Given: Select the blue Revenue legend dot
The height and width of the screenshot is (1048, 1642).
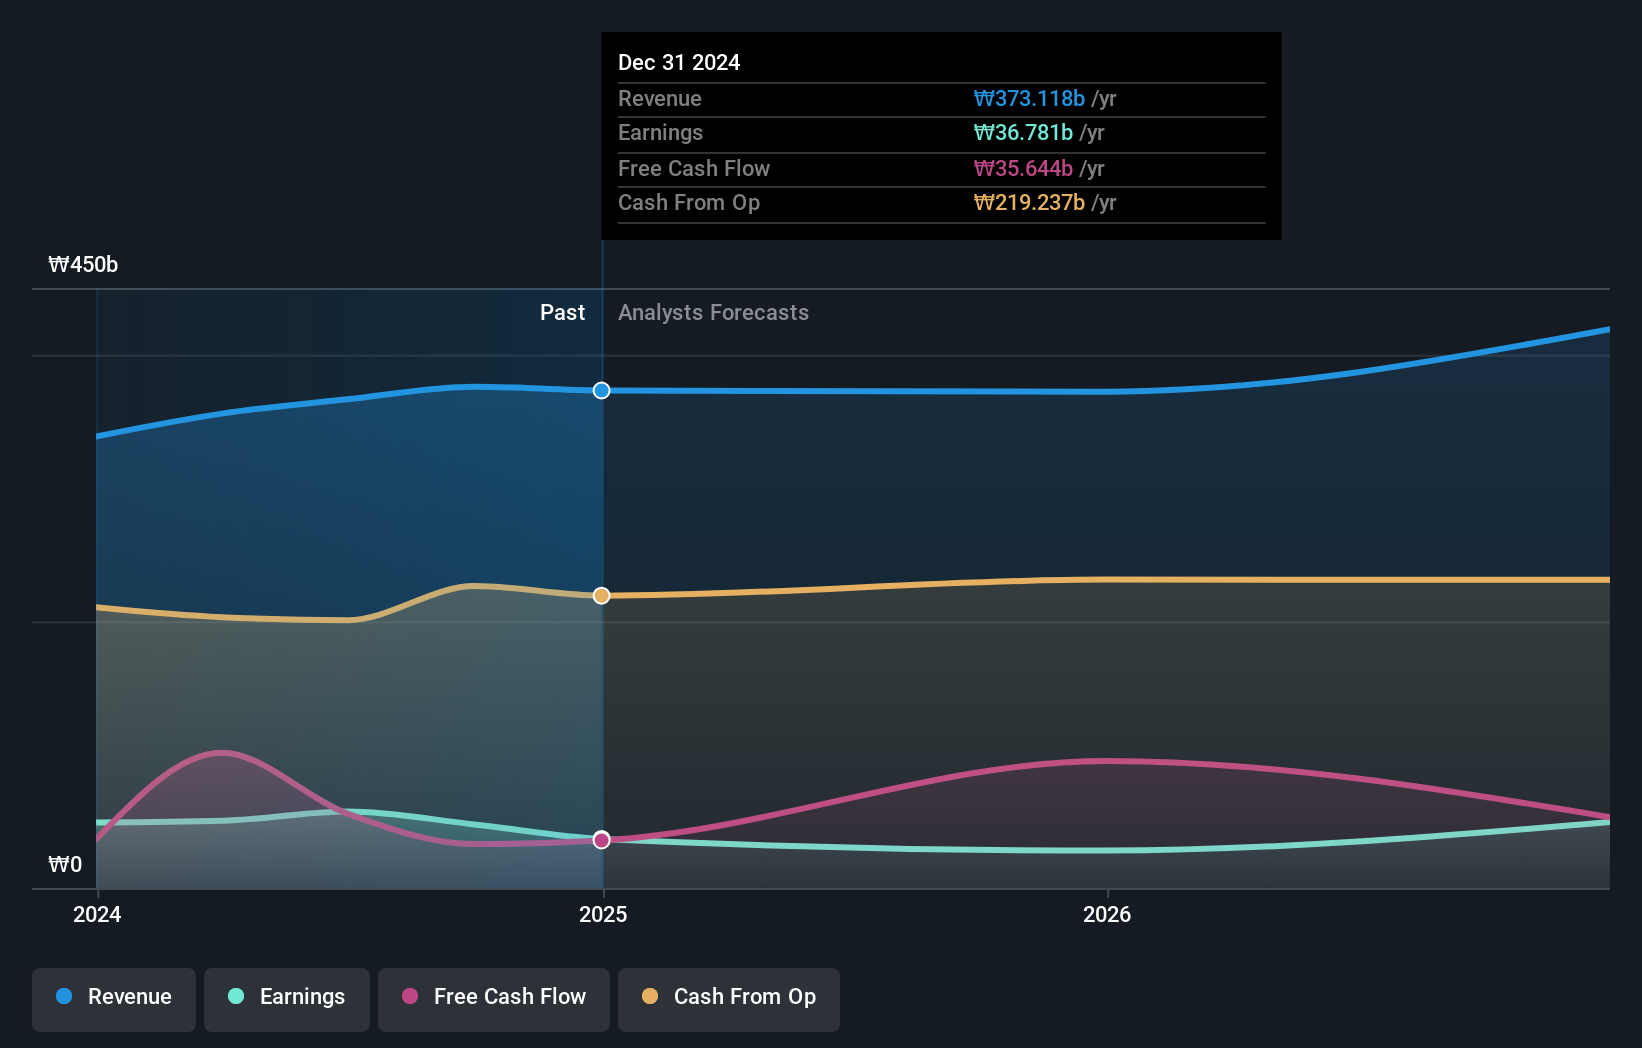Looking at the screenshot, I should point(63,997).
